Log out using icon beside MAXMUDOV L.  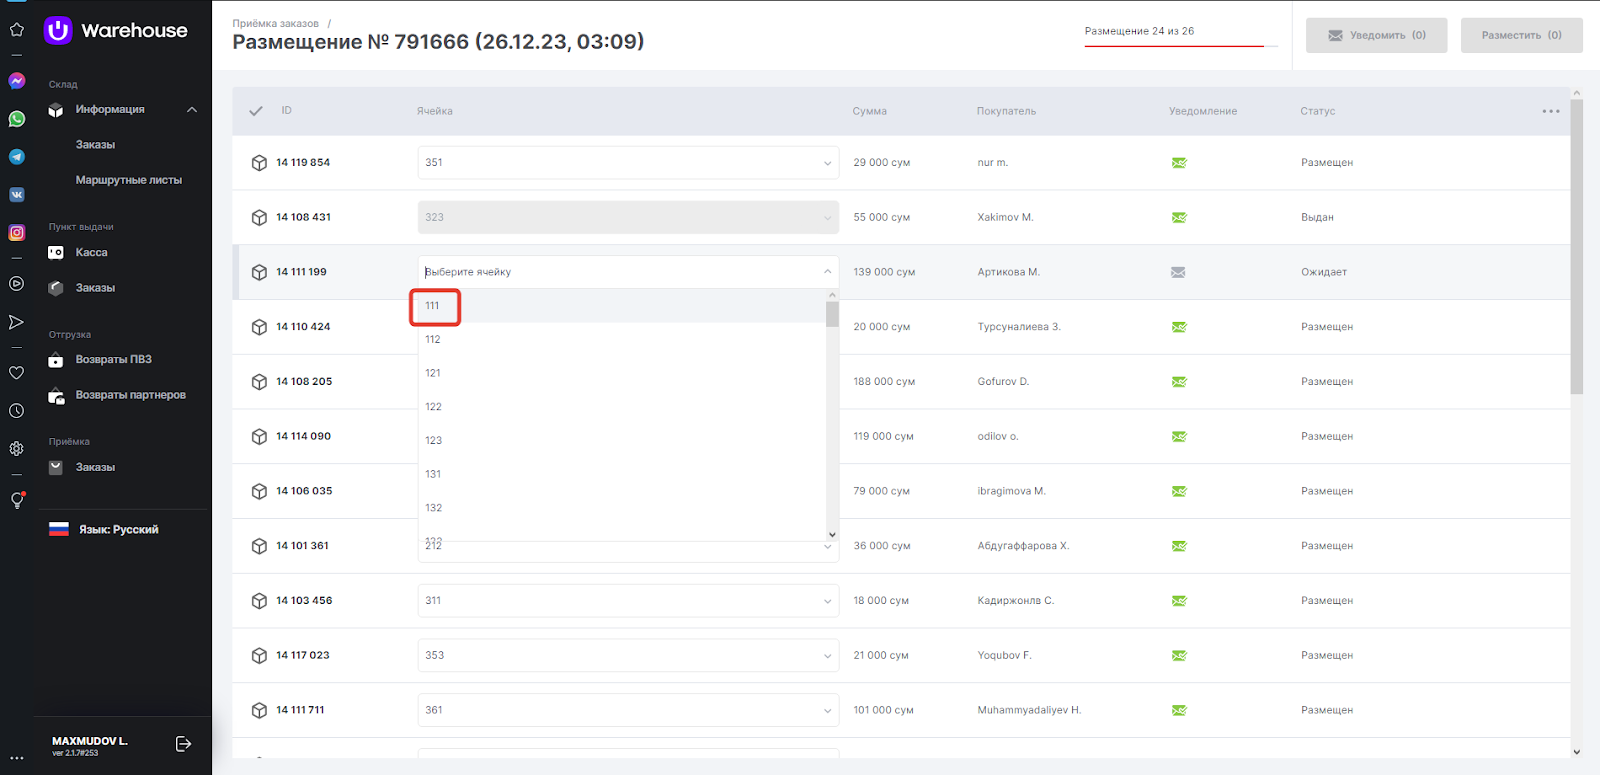pos(183,744)
